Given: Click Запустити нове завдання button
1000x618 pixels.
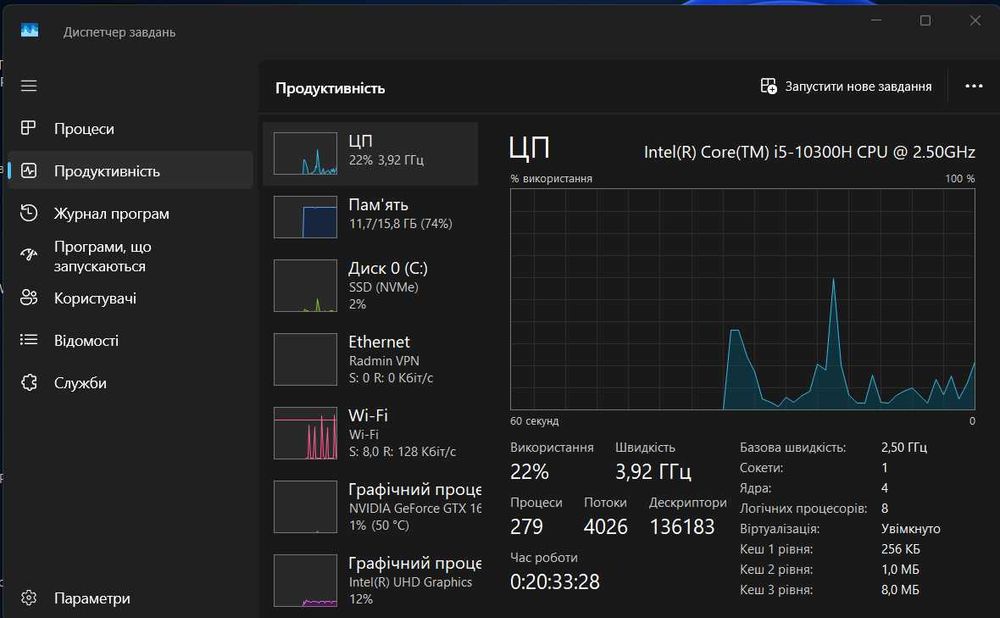Looking at the screenshot, I should coord(846,86).
